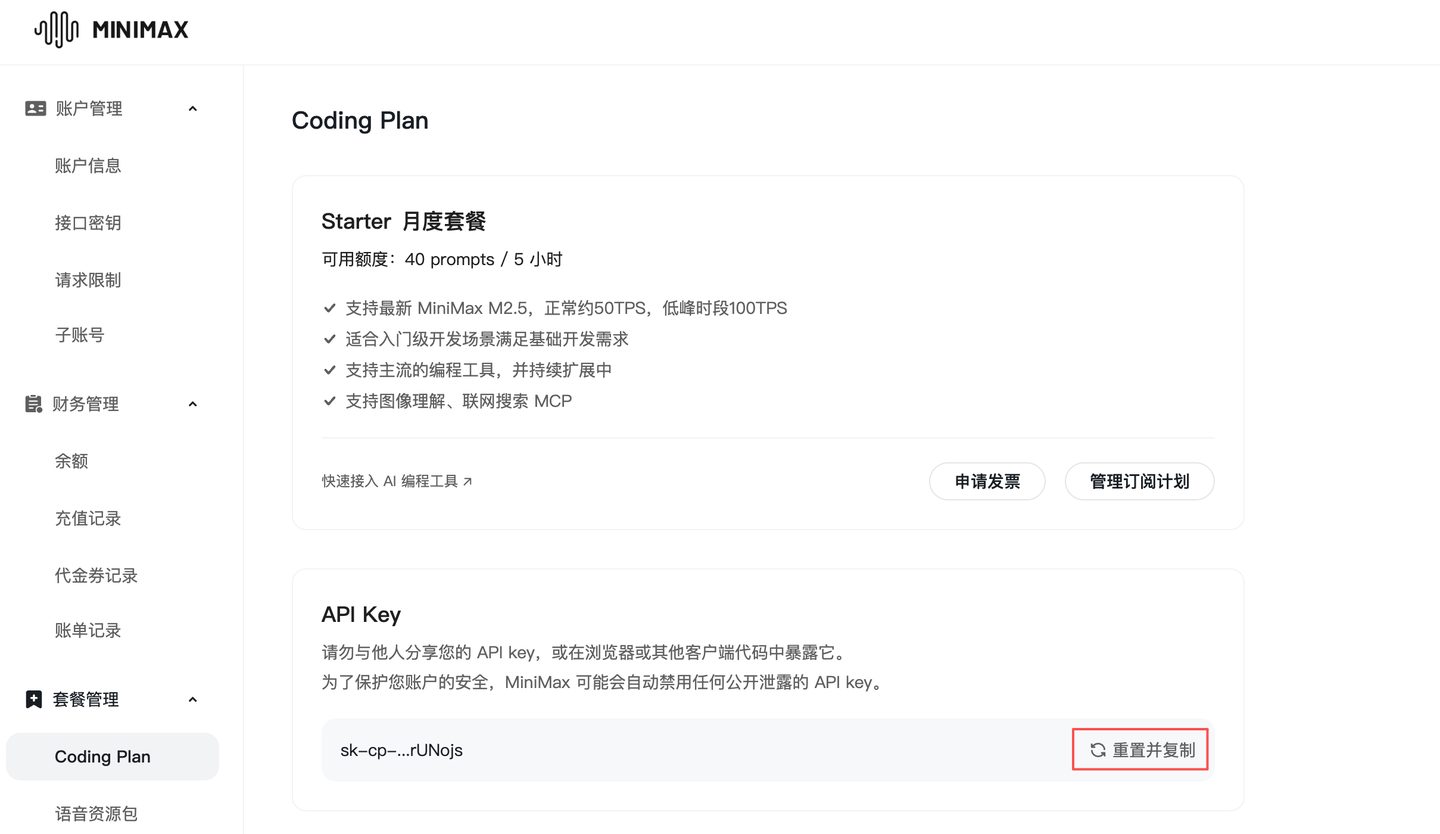
Task: Open the 语音资源包 page
Action: pos(95,813)
